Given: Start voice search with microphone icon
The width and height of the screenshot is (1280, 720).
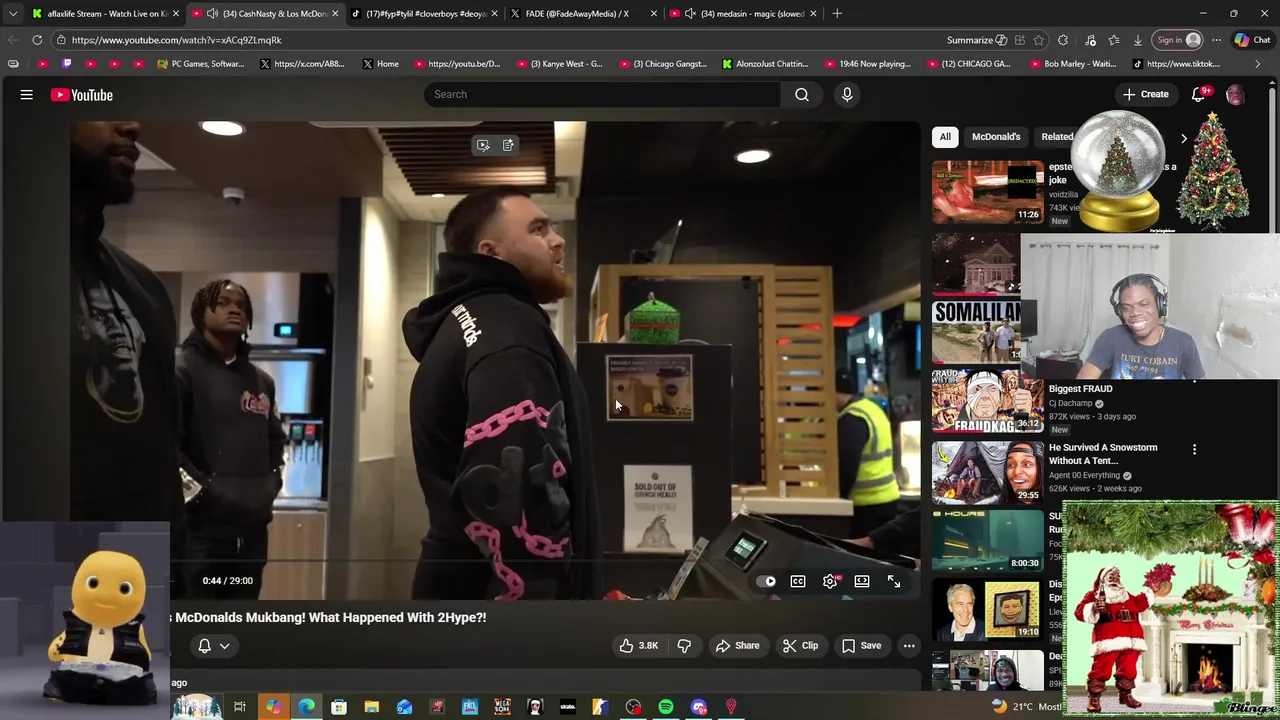Looking at the screenshot, I should coord(847,94).
